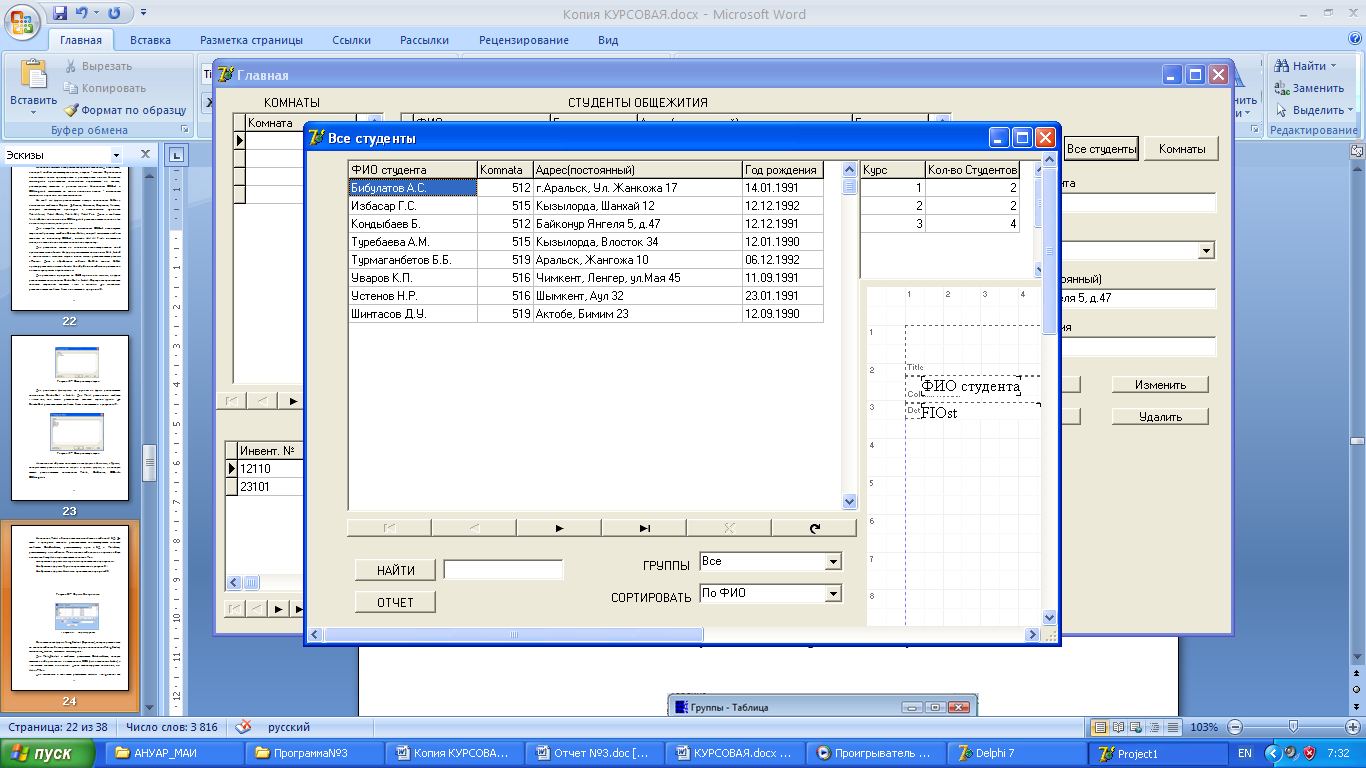Switch to the Вставка ribbon tab
1366x768 pixels.
coord(150,40)
